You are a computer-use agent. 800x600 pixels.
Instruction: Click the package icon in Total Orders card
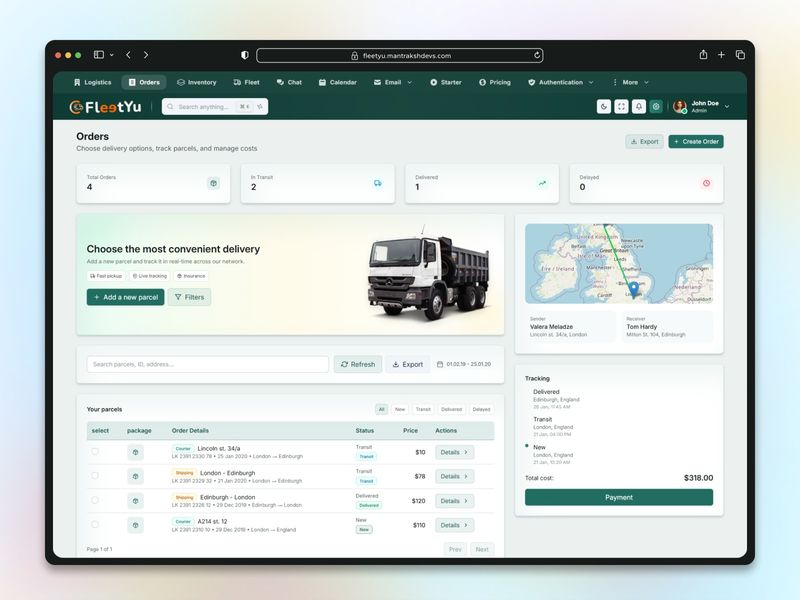[x=214, y=183]
